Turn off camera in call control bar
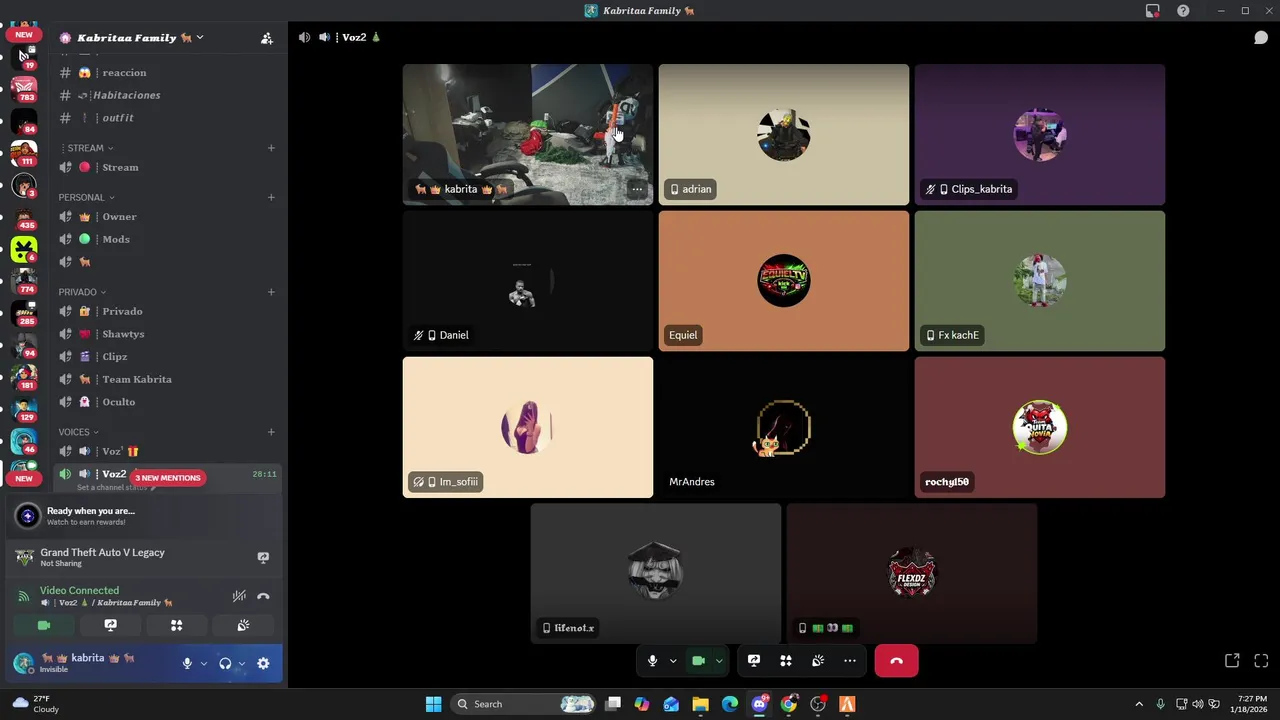This screenshot has height=720, width=1280. pyautogui.click(x=698, y=661)
